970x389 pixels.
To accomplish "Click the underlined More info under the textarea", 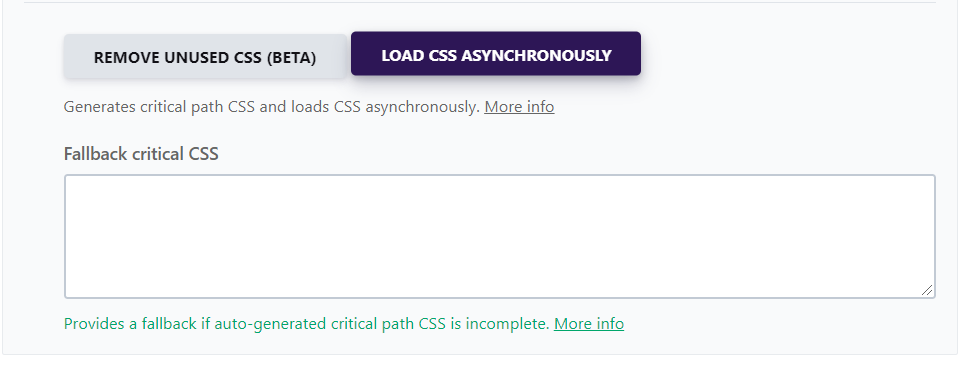I will click(588, 324).
